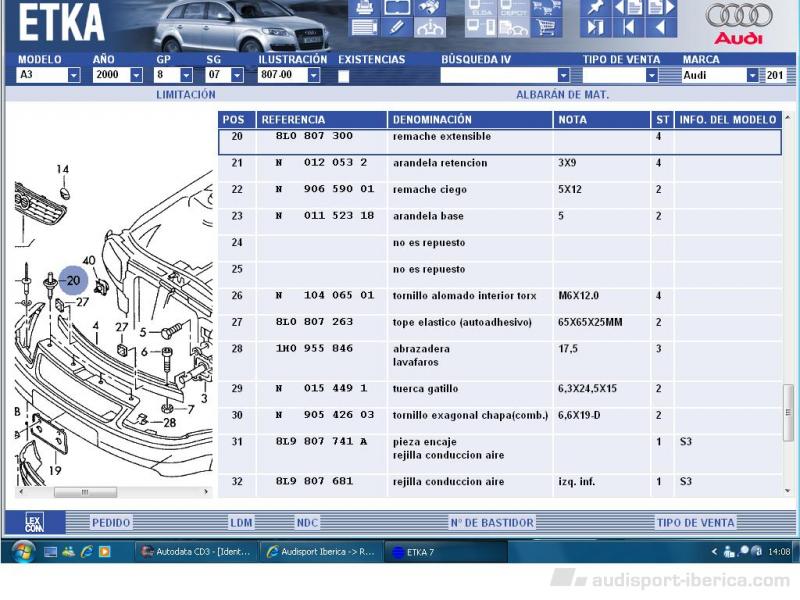Select row 'arandela retencion'
The image size is (800, 600).
(500, 168)
